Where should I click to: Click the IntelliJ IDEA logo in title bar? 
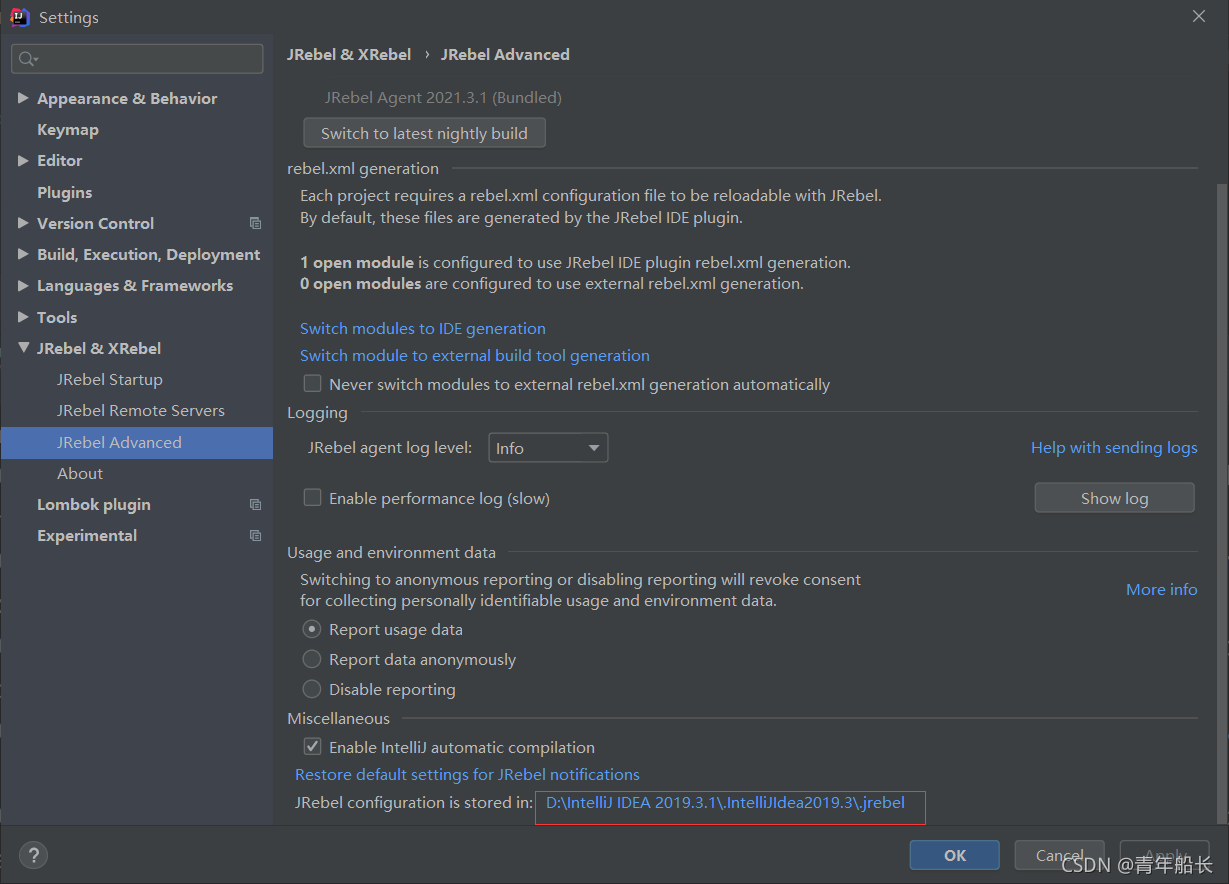[19, 17]
